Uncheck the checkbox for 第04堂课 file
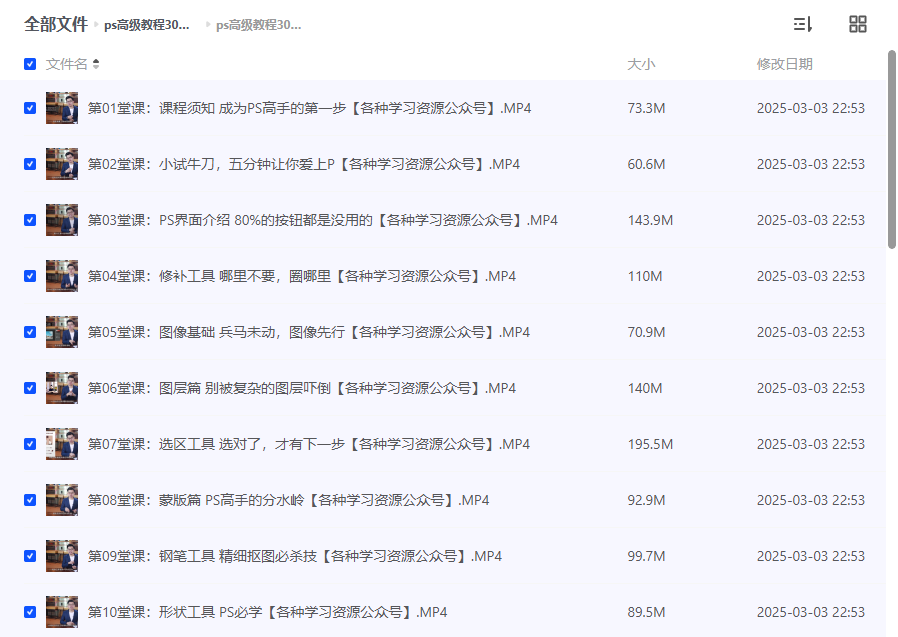Viewport: 898px width, 637px height. click(x=30, y=276)
